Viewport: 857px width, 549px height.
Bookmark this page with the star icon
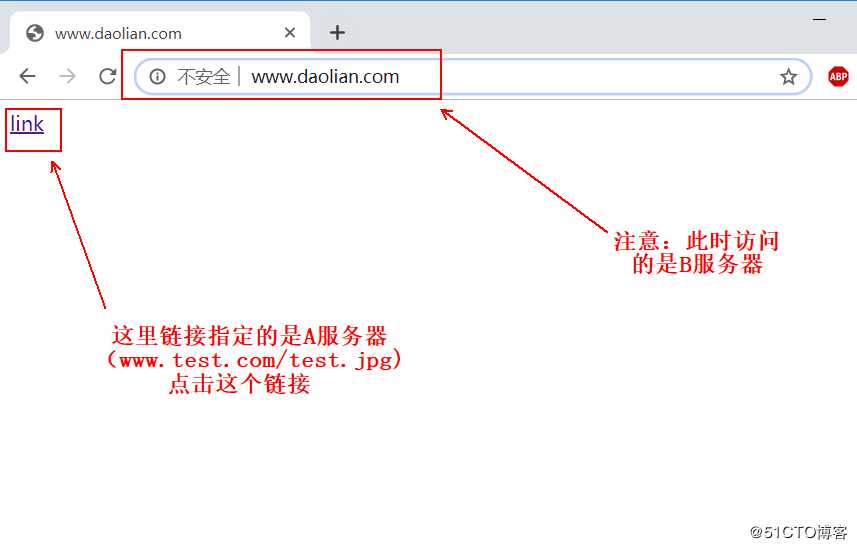[788, 77]
